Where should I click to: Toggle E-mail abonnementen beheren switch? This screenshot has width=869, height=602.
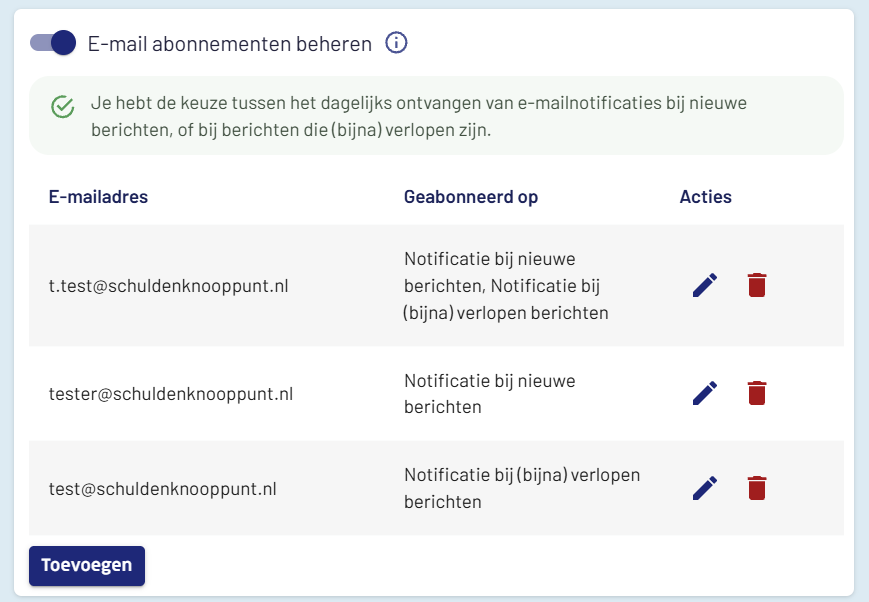pyautogui.click(x=53, y=42)
